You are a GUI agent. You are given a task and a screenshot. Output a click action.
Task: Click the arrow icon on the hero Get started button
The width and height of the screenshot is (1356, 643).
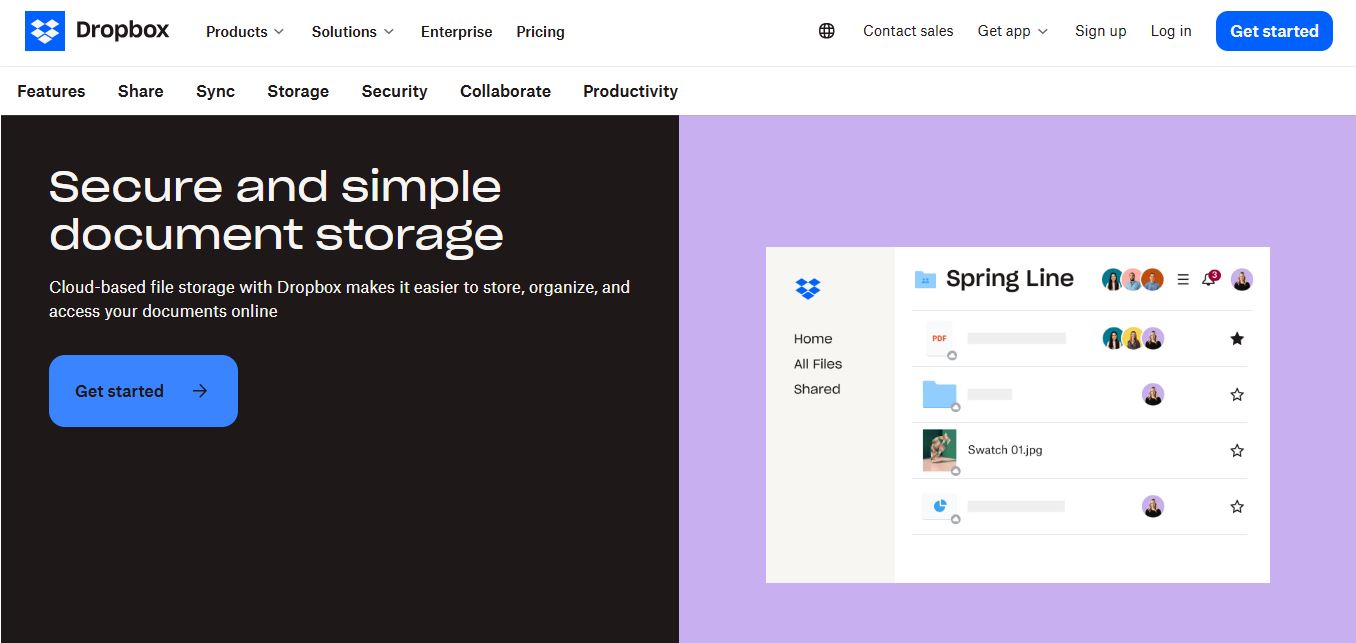point(200,391)
